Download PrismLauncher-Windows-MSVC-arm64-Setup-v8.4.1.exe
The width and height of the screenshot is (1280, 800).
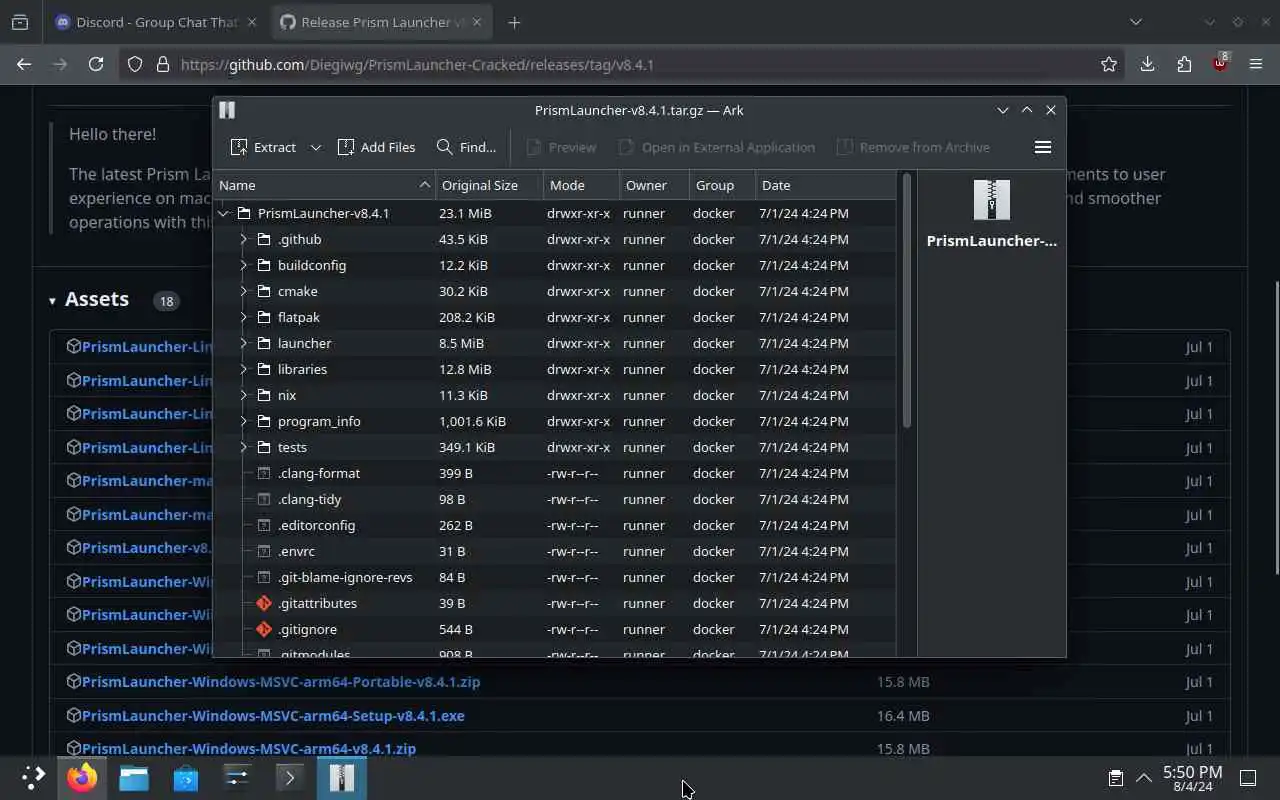[273, 716]
